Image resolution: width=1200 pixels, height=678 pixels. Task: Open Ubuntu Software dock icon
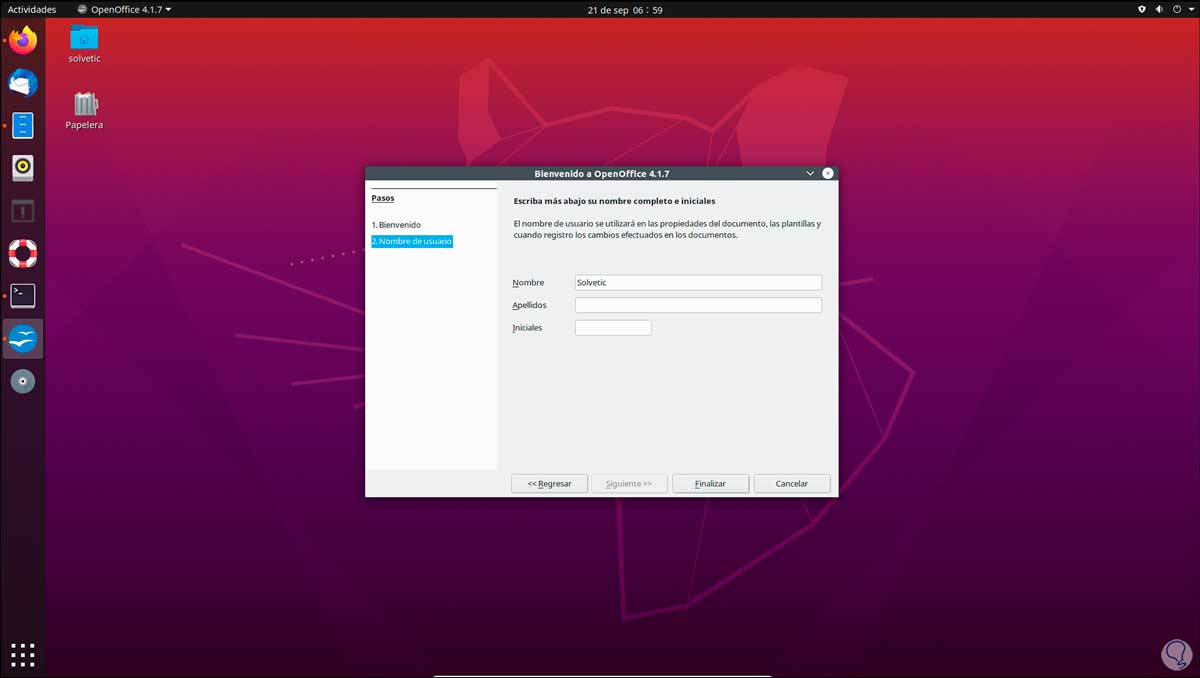tap(23, 210)
